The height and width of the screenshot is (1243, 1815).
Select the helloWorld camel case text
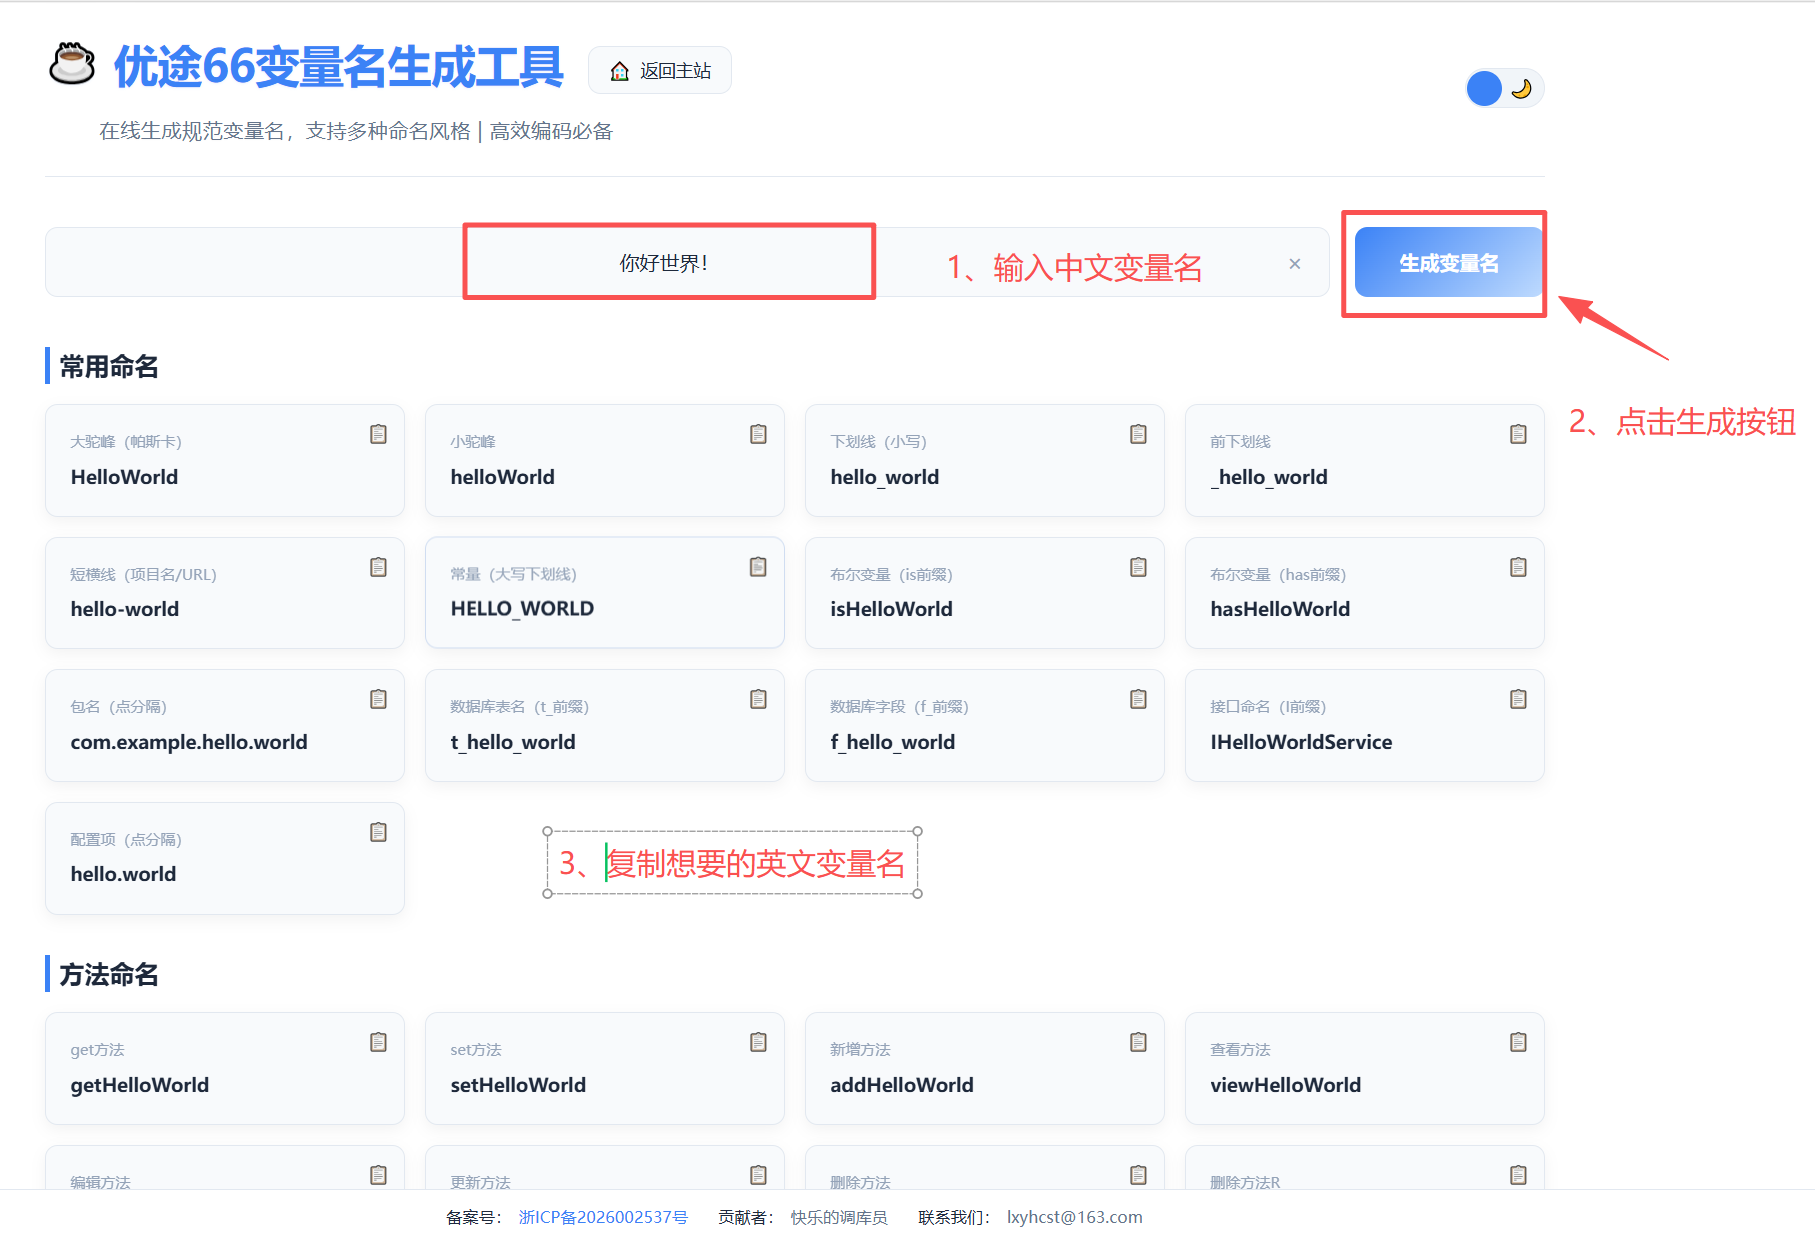coord(502,477)
